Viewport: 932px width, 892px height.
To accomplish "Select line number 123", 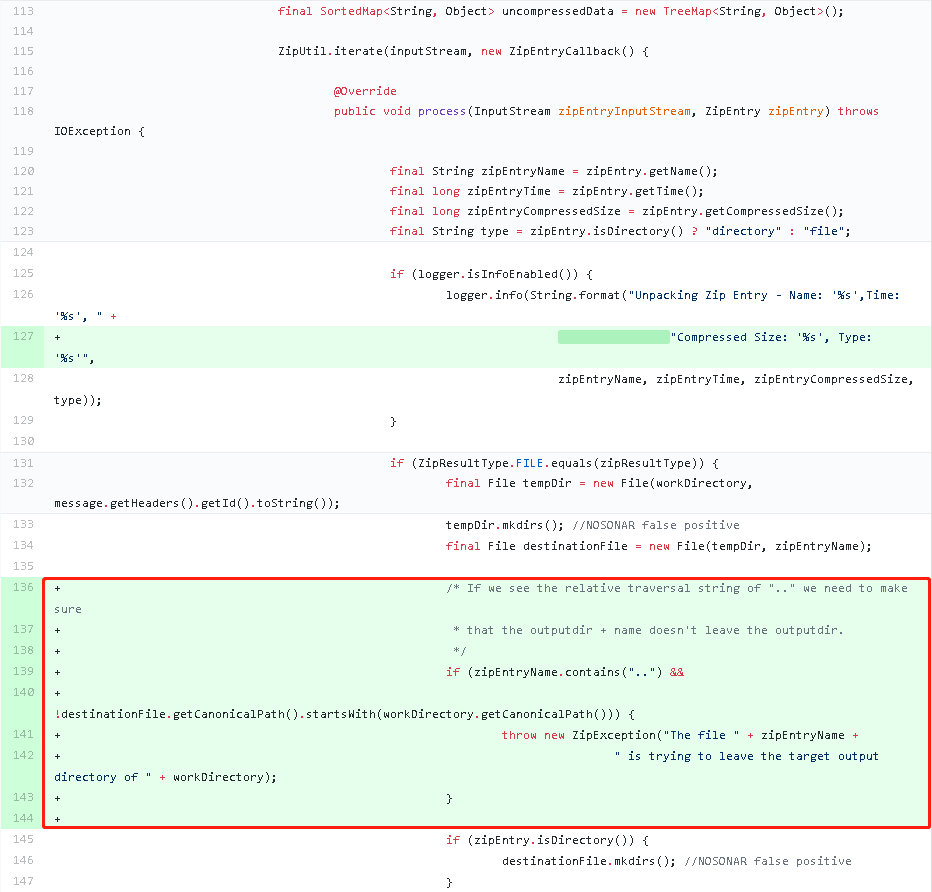I will tap(23, 231).
